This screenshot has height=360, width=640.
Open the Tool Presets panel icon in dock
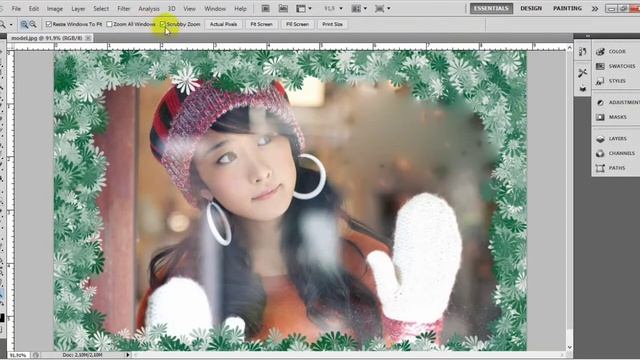(x=582, y=73)
